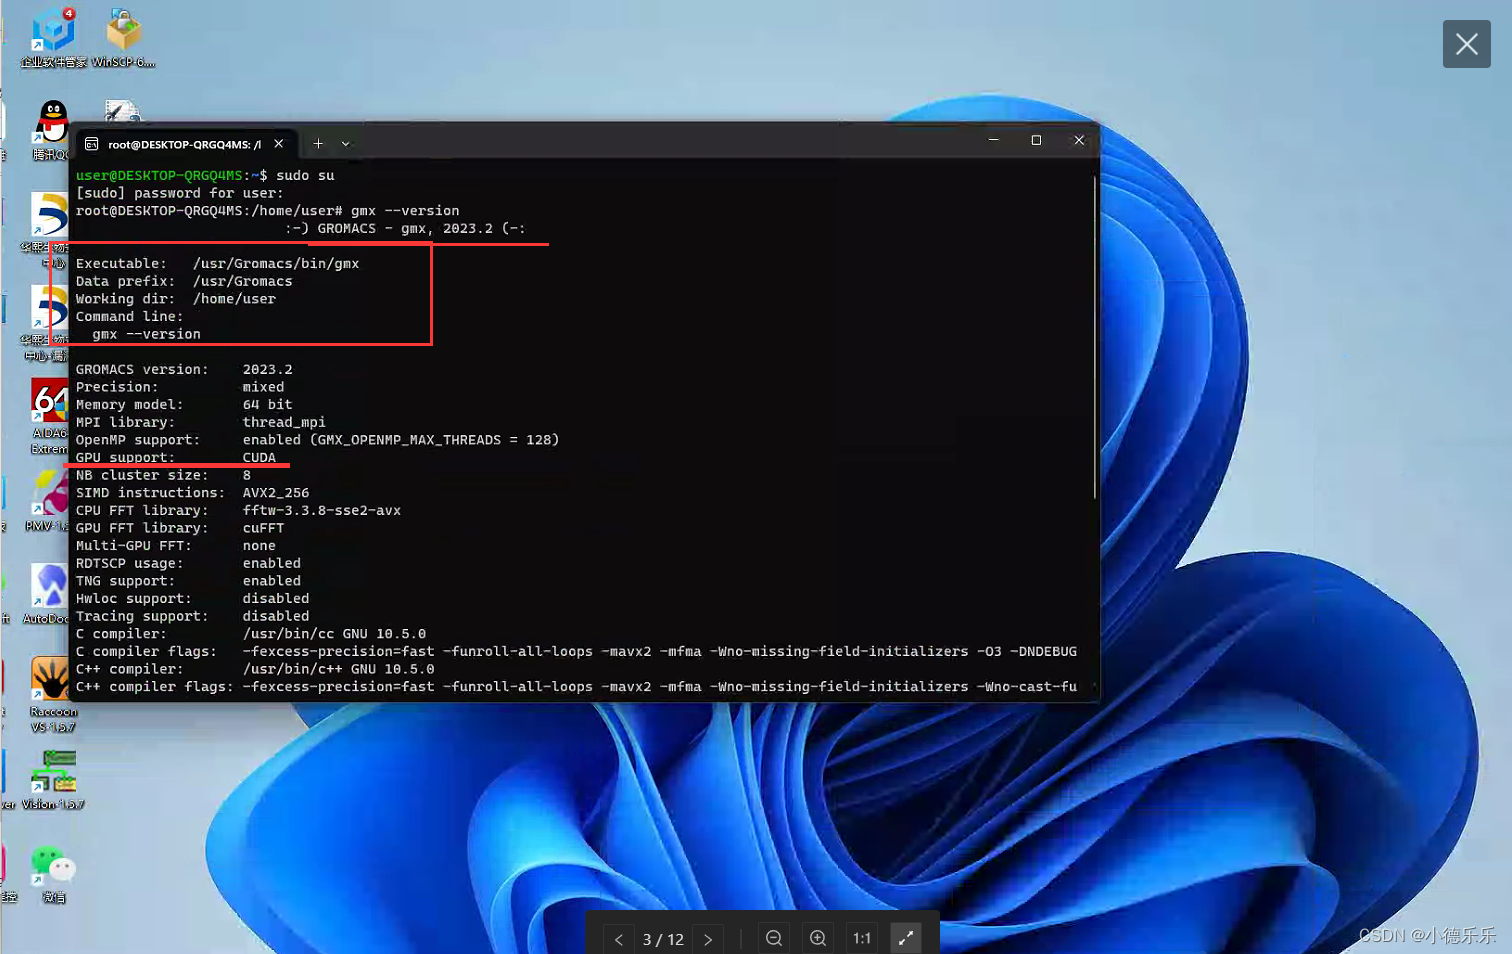Screen dimensions: 1512x954
Task: Go to the previous image in viewer
Action: 619,939
